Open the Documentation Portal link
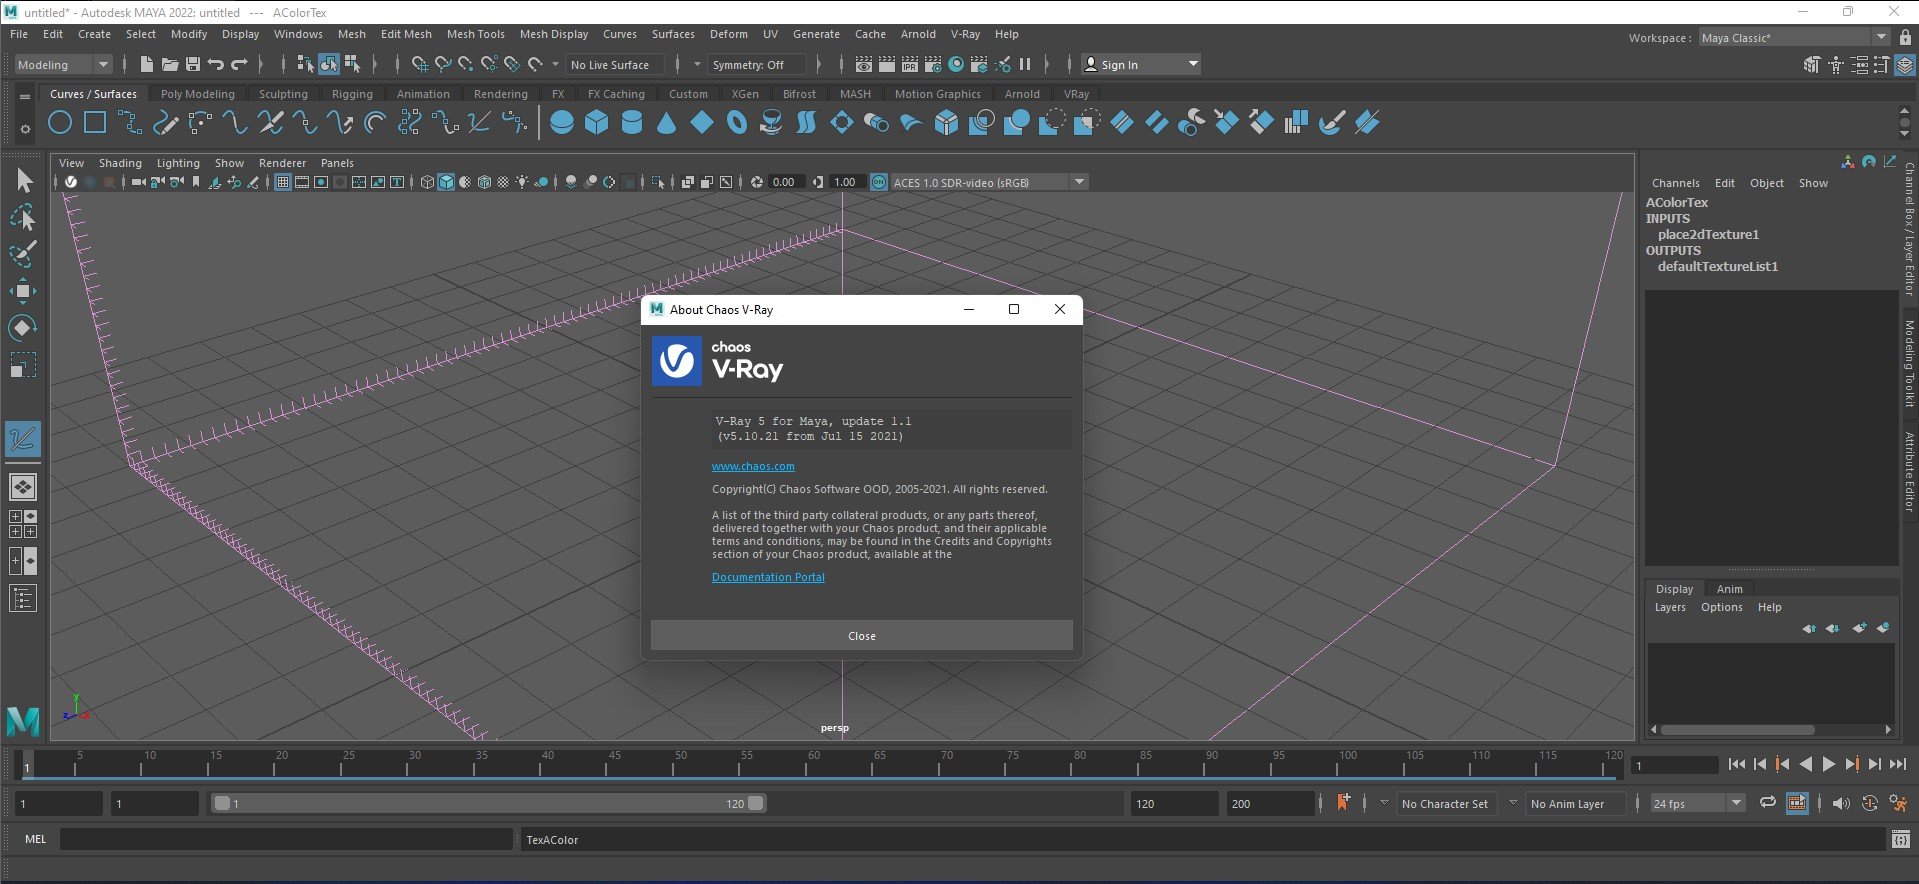The image size is (1919, 884). (x=768, y=577)
